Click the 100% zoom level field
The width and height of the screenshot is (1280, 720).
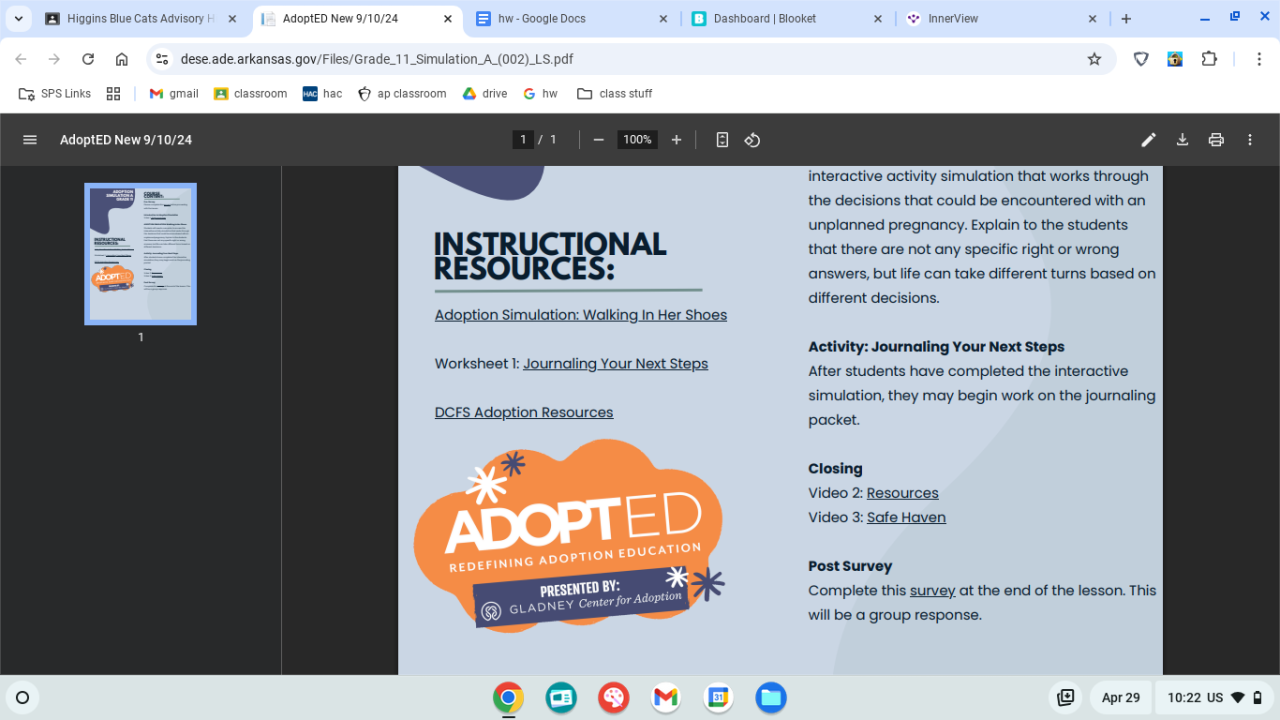point(637,140)
